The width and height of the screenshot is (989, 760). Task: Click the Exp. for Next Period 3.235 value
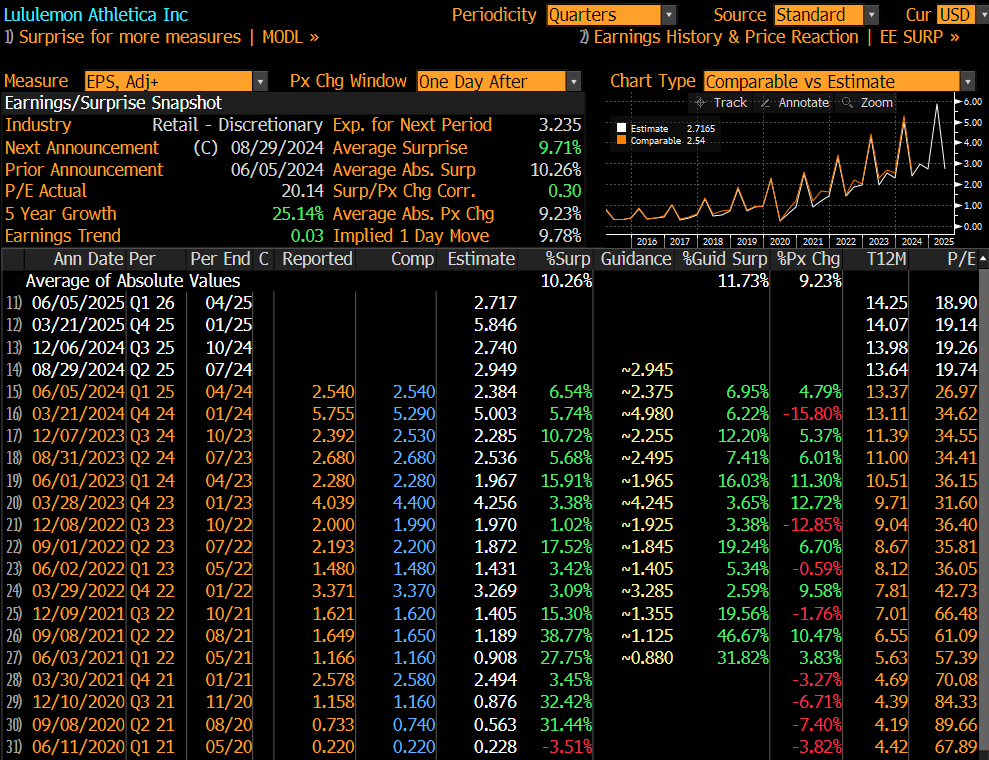tap(560, 125)
